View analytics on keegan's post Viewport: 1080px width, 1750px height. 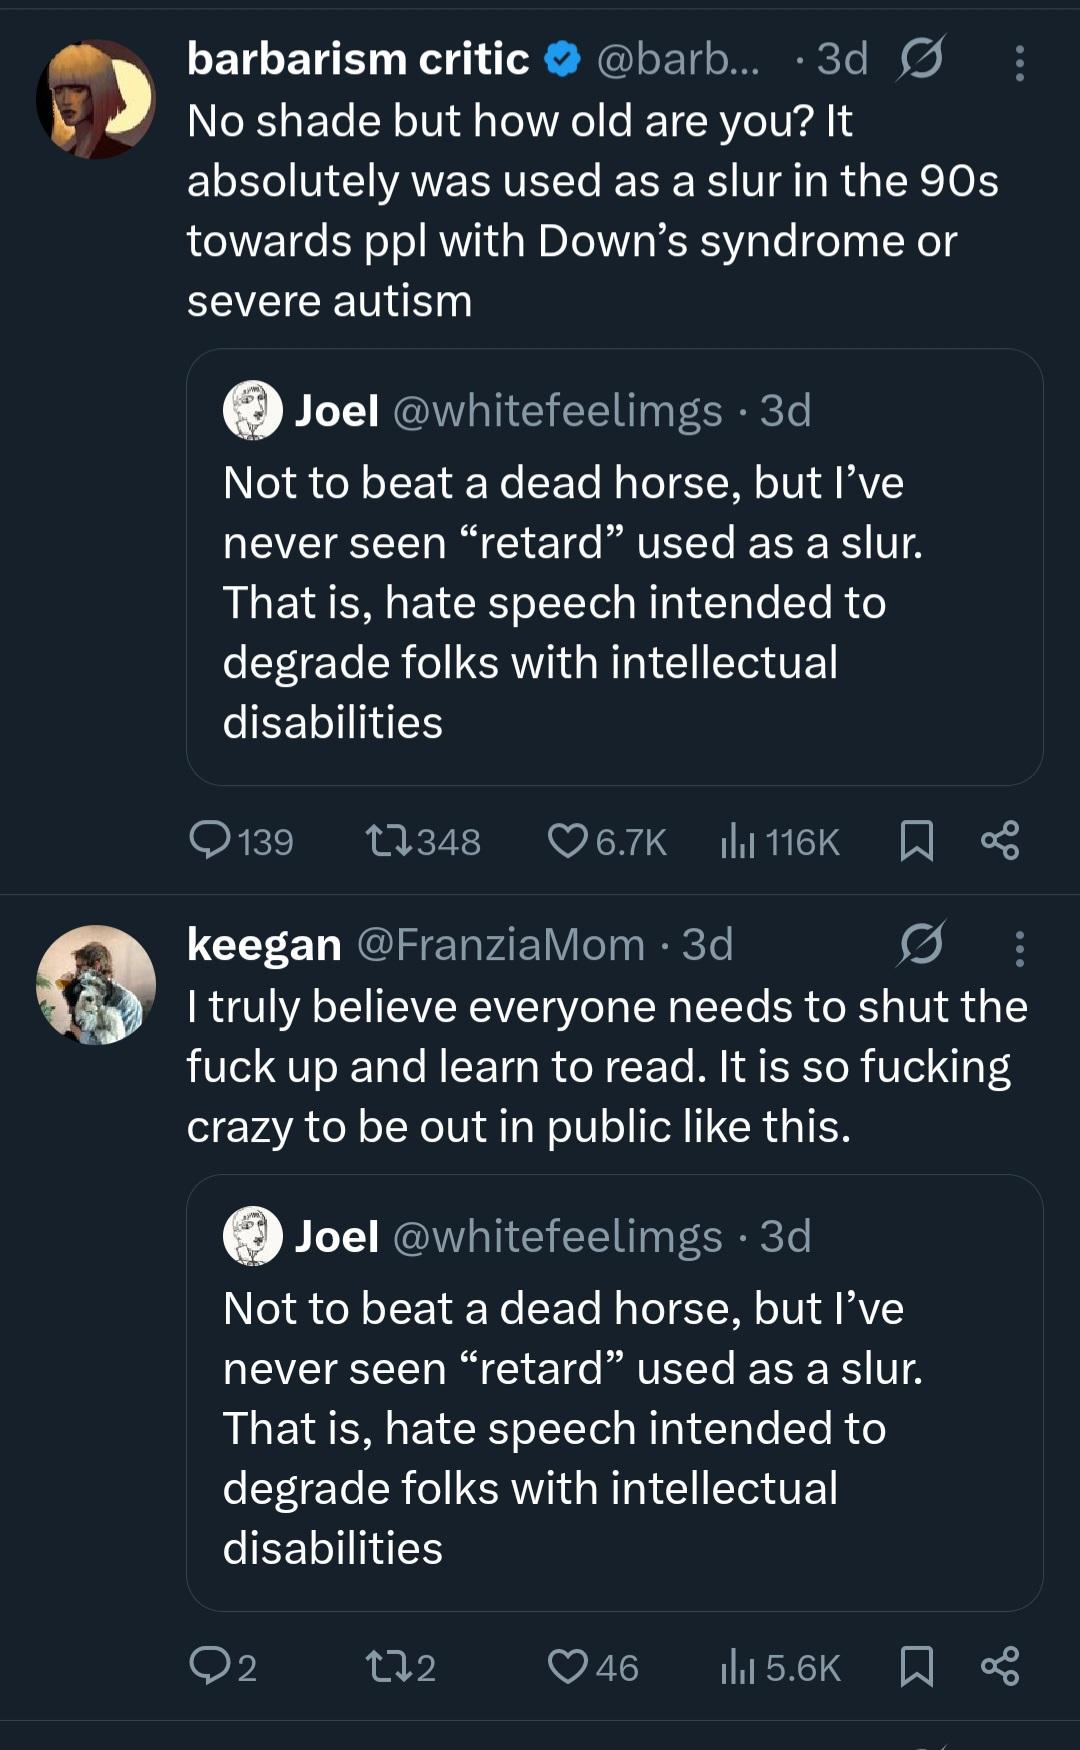point(737,1666)
